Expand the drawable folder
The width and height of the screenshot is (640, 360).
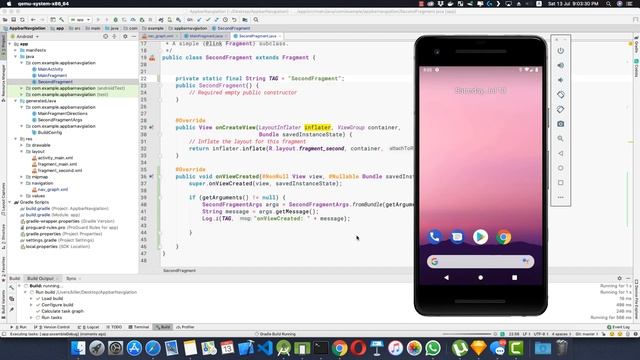point(22,145)
